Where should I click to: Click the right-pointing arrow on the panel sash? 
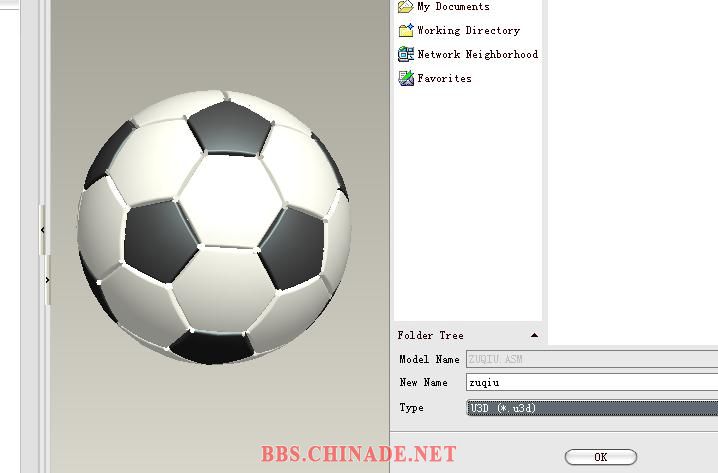48,280
